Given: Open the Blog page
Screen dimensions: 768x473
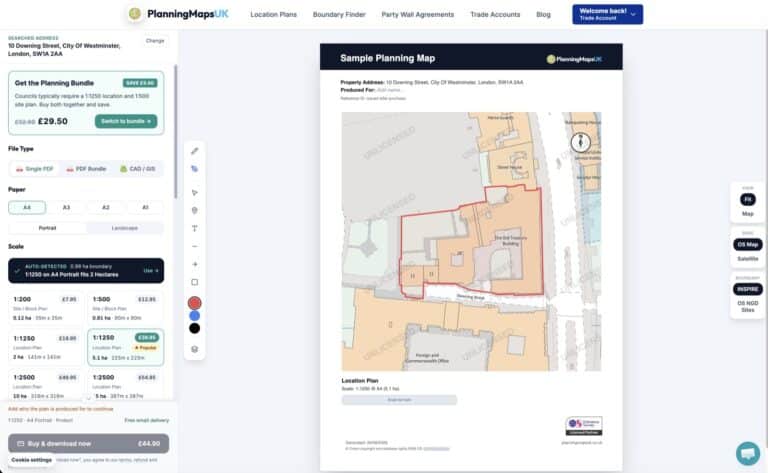Looking at the screenshot, I should pos(543,15).
